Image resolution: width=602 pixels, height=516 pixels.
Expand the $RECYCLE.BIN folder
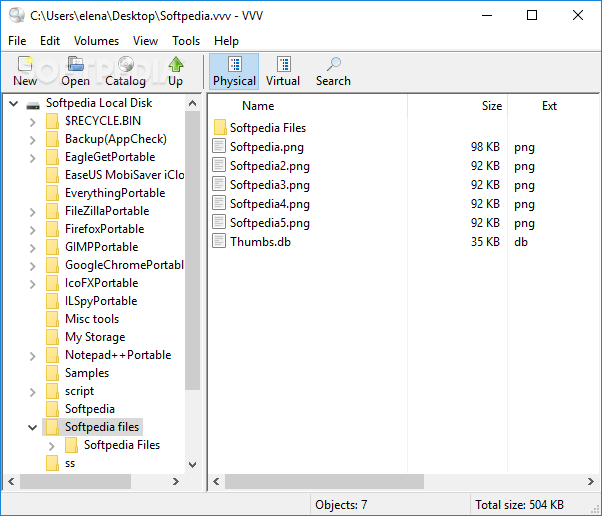coord(33,122)
